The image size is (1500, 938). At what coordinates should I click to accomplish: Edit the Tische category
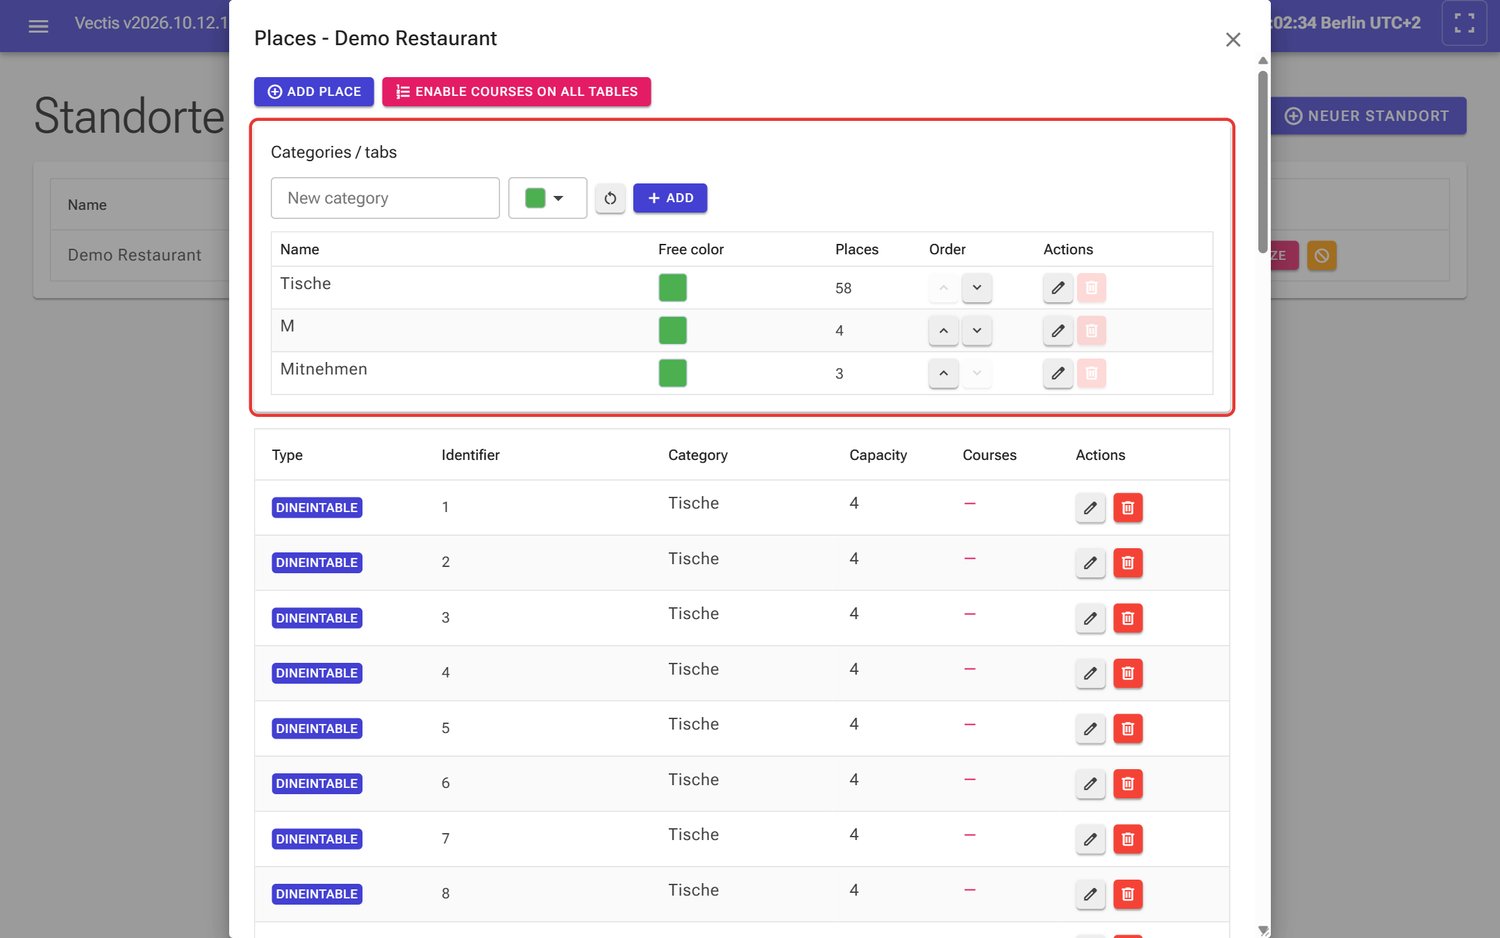click(1058, 288)
